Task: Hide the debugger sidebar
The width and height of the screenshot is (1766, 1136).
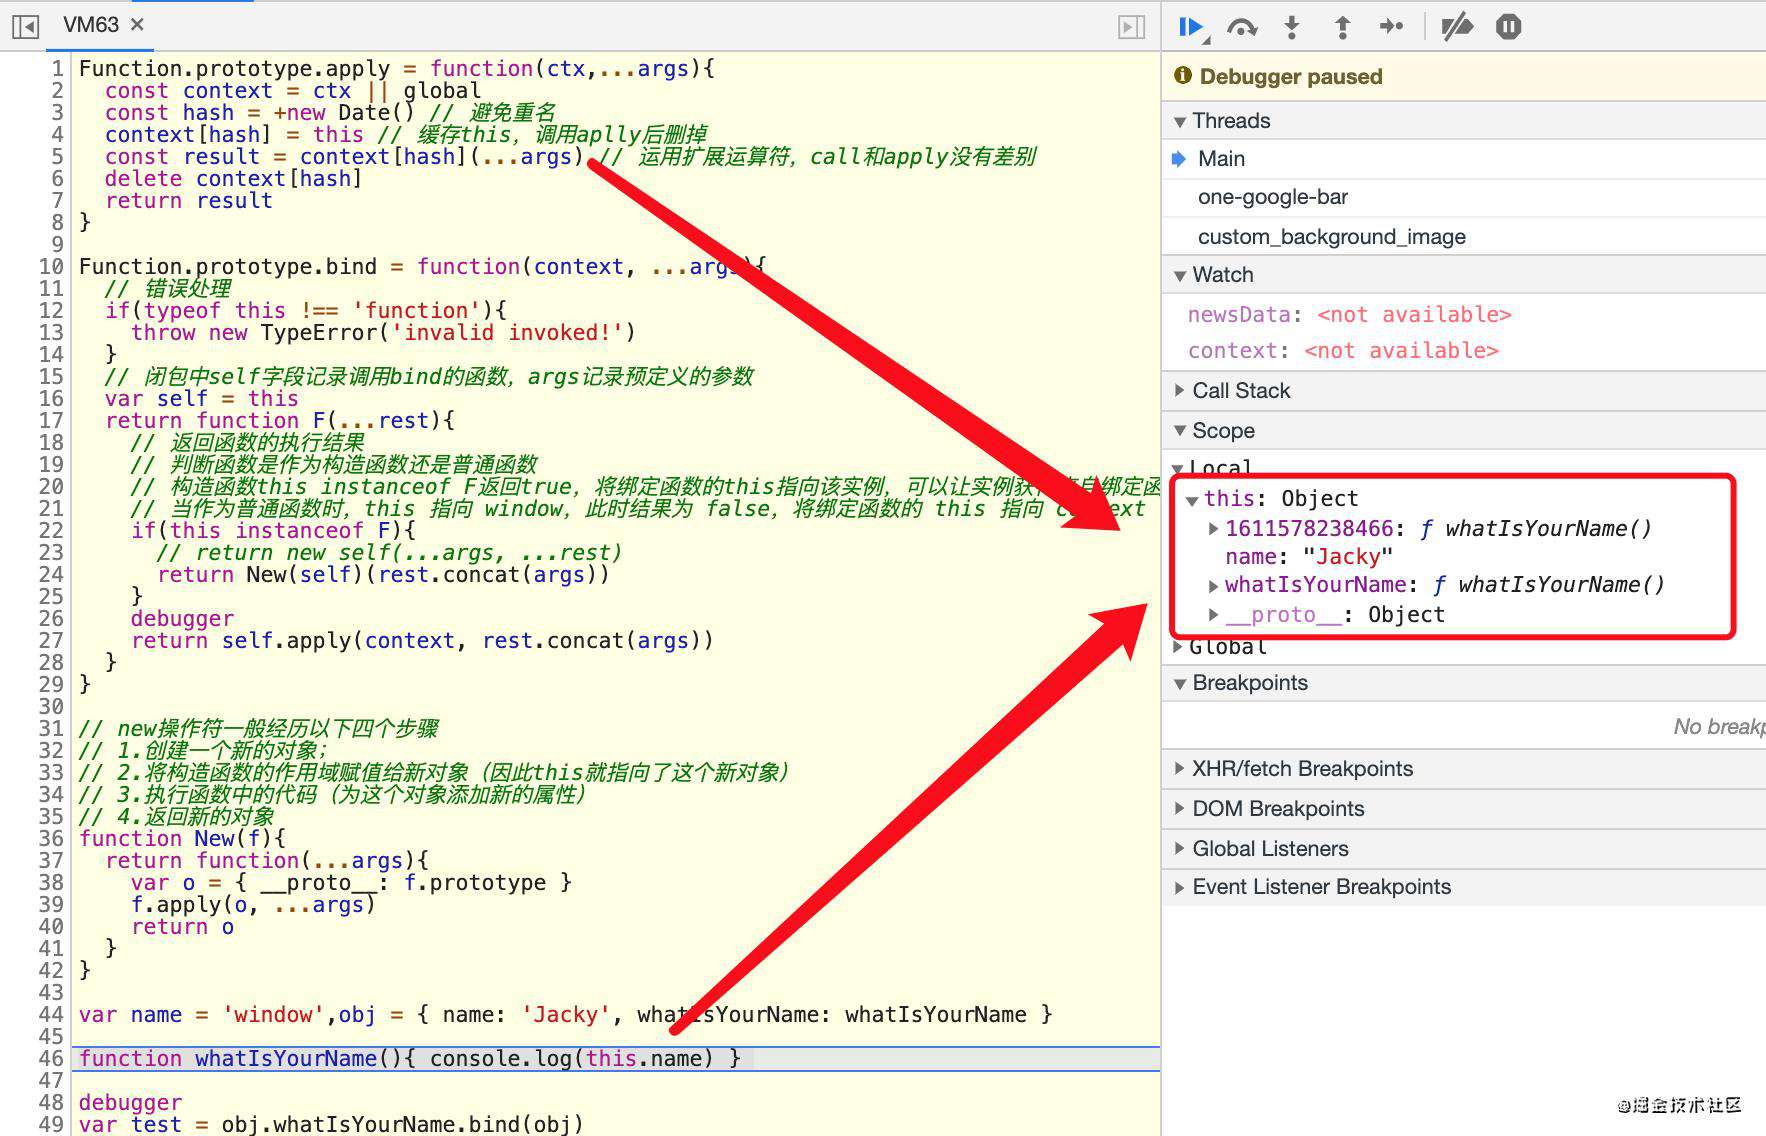Action: coord(1131,27)
